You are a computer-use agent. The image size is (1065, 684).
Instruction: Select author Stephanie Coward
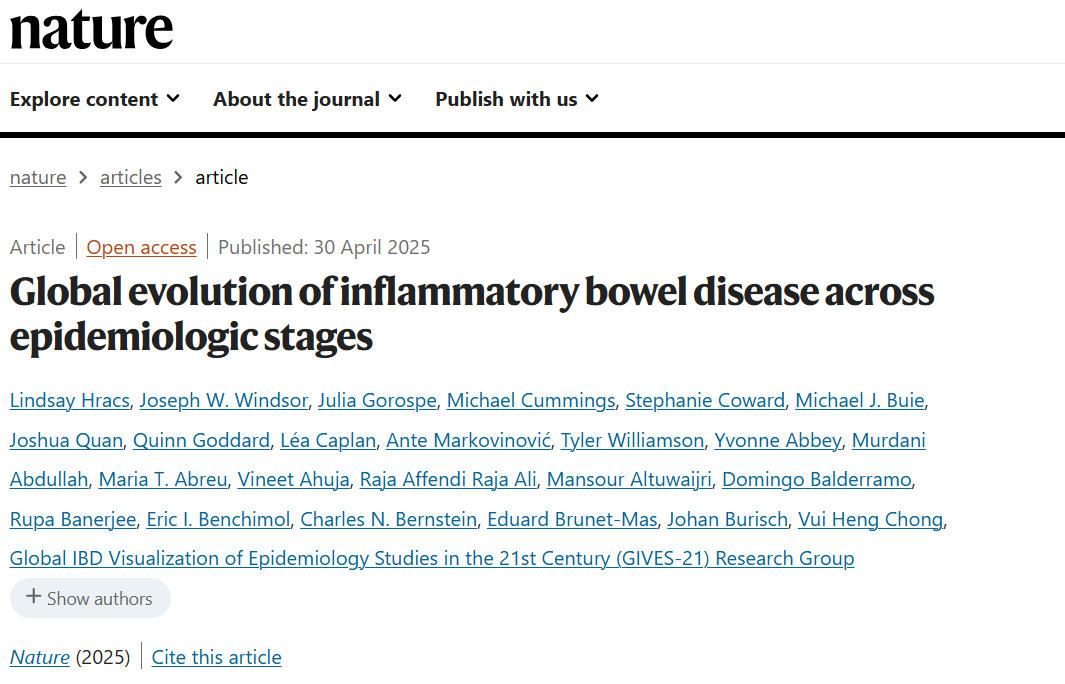click(x=705, y=401)
